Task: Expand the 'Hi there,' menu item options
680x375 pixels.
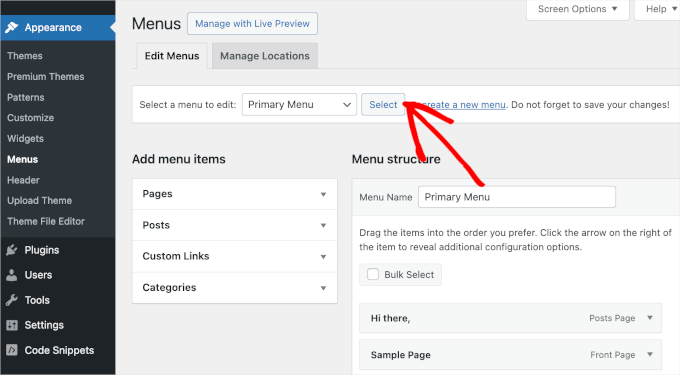Action: click(x=650, y=318)
